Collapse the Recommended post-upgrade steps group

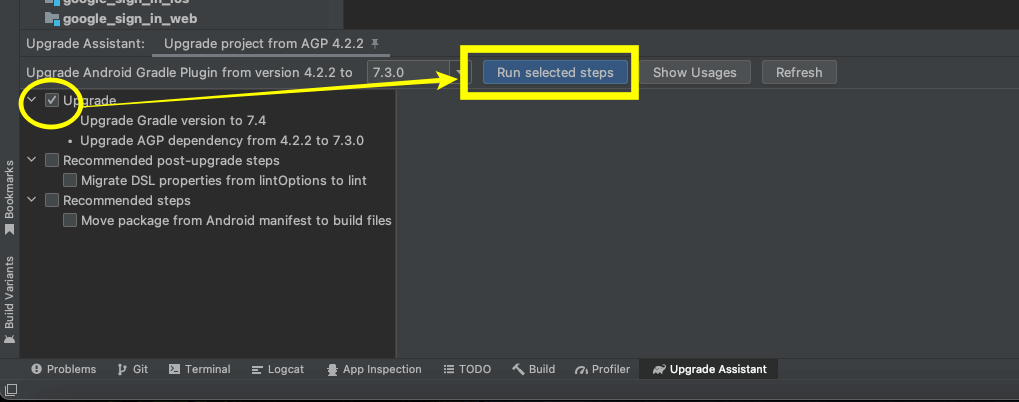31,160
